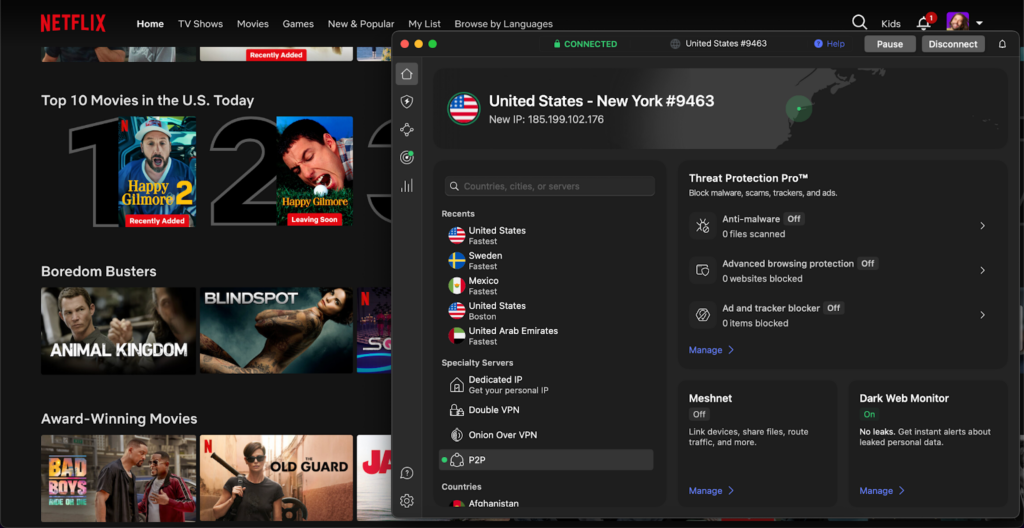Click the Anti-malware bug icon

click(x=703, y=226)
